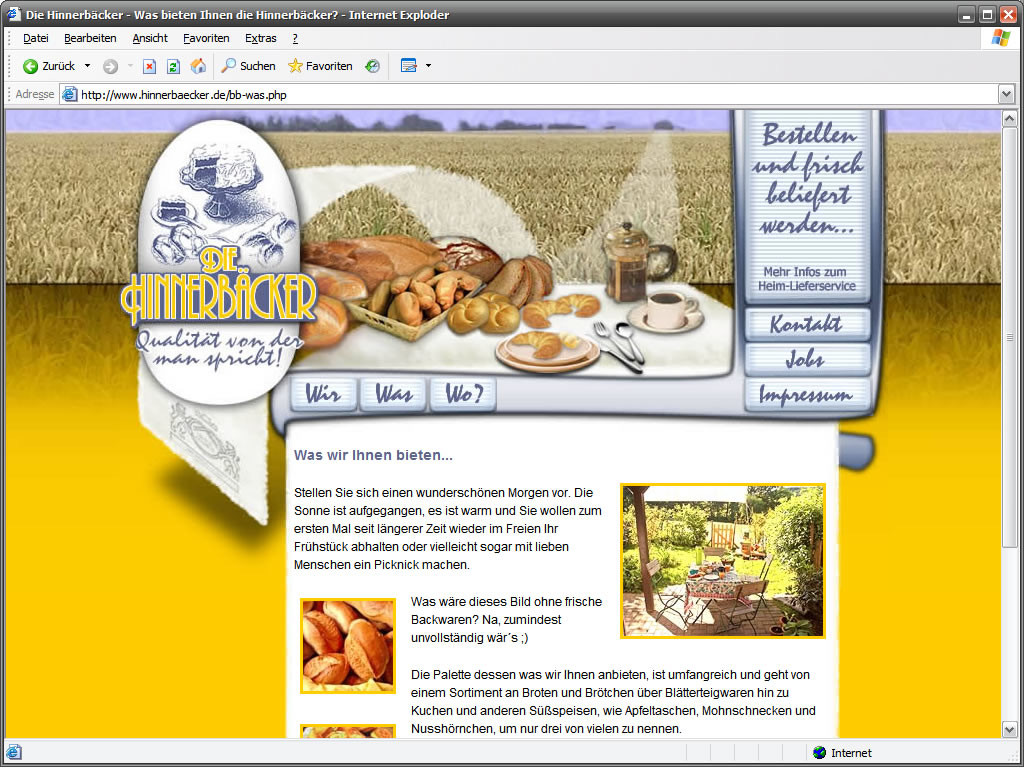
Task: Click the vertical scrollbar thumb
Action: pos(1010,338)
